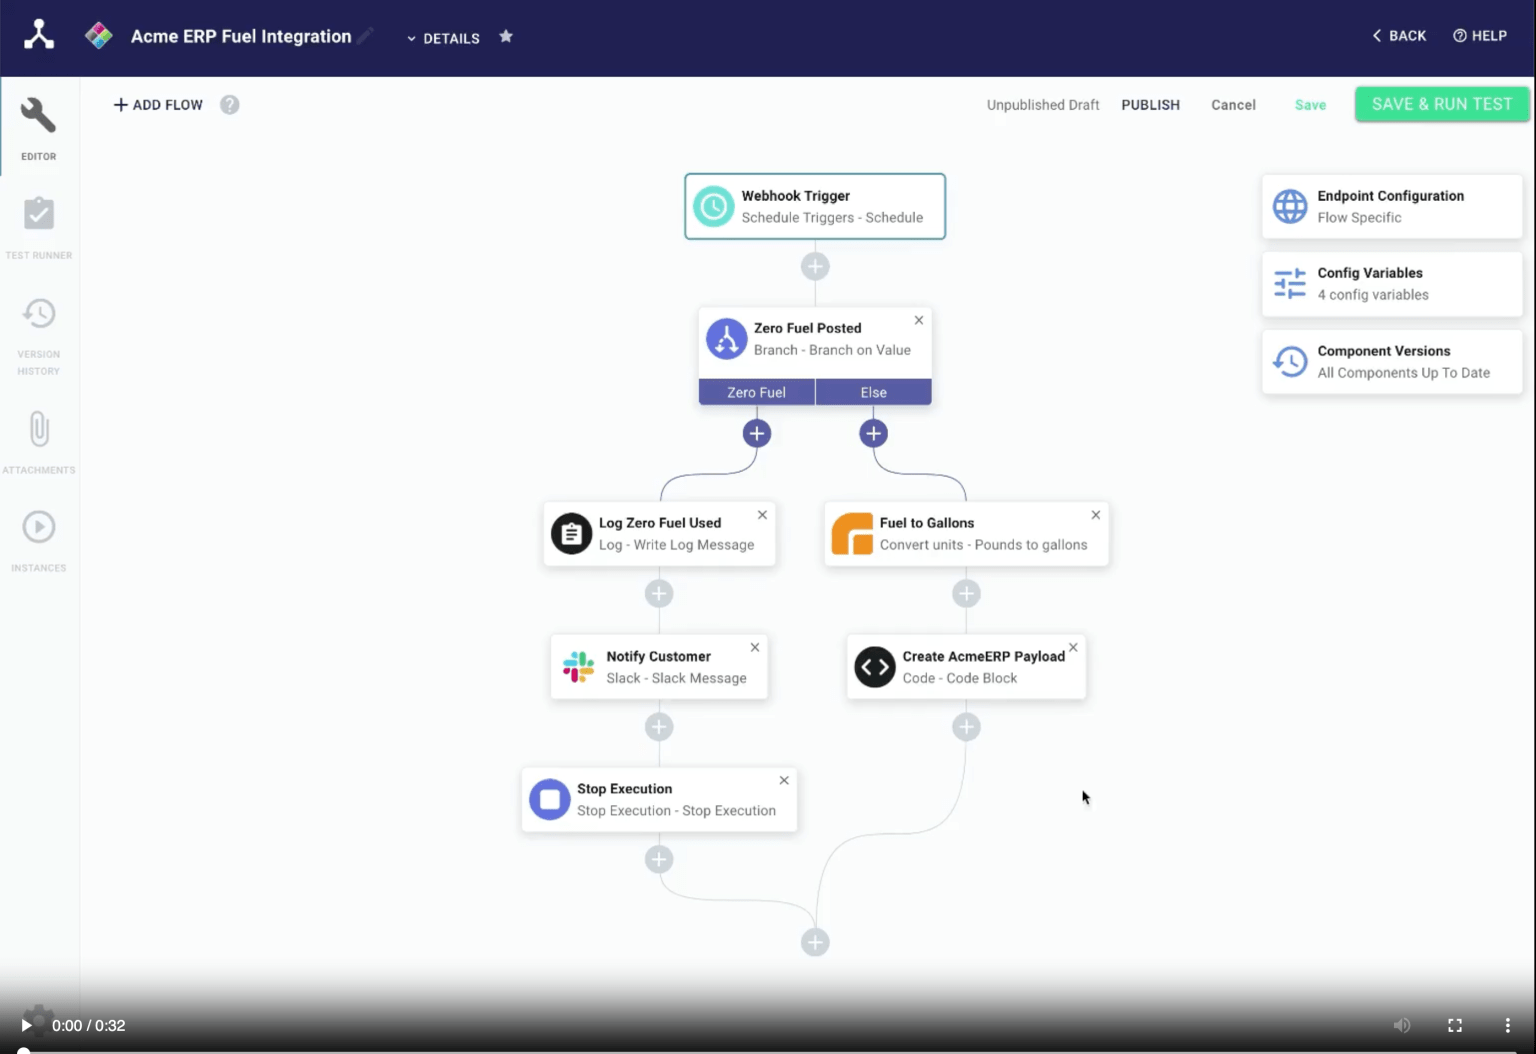1536x1054 pixels.
Task: Add a step below the Webhook Trigger
Action: pos(814,266)
